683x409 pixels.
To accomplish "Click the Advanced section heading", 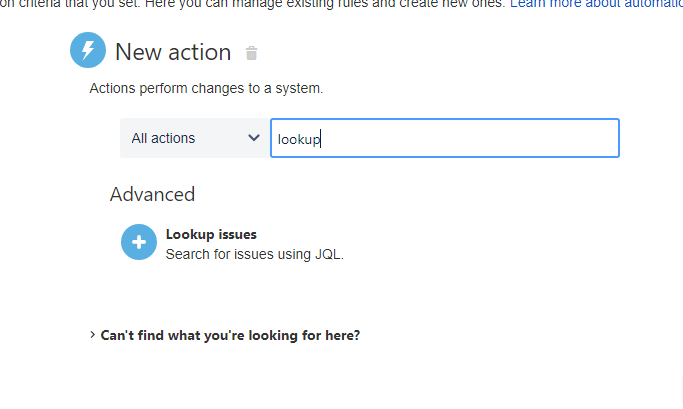I will pos(152,194).
